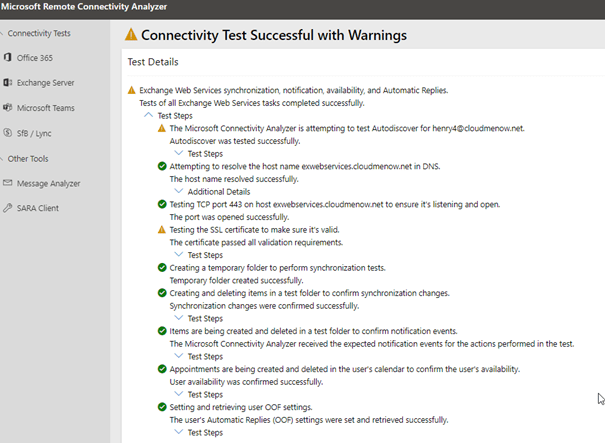The width and height of the screenshot is (605, 443).
Task: Click the SARA Client wrench icon
Action: (x=9, y=208)
